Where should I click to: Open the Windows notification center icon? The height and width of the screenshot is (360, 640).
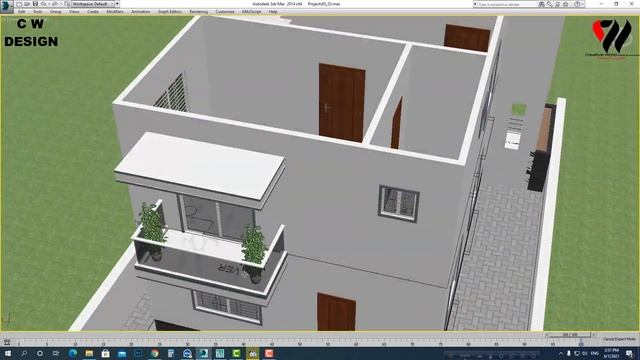point(629,353)
